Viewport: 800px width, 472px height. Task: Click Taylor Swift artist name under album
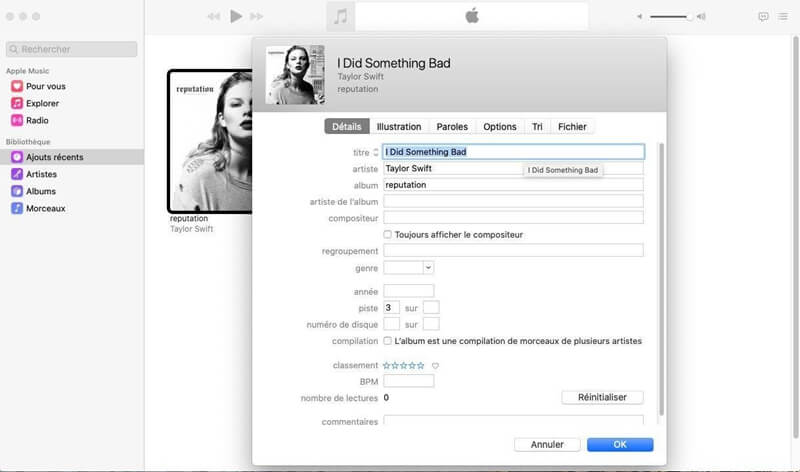point(192,229)
